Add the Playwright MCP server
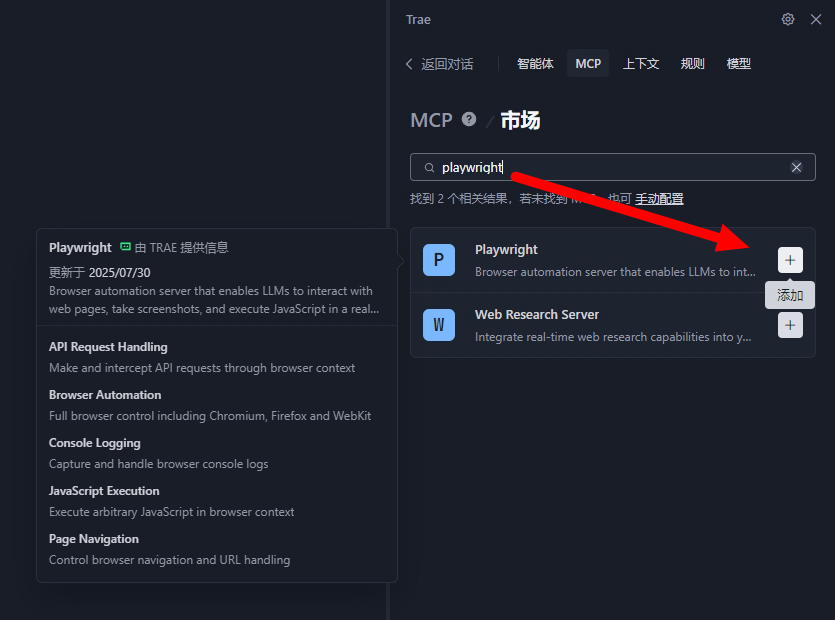The width and height of the screenshot is (835, 620). pos(790,260)
